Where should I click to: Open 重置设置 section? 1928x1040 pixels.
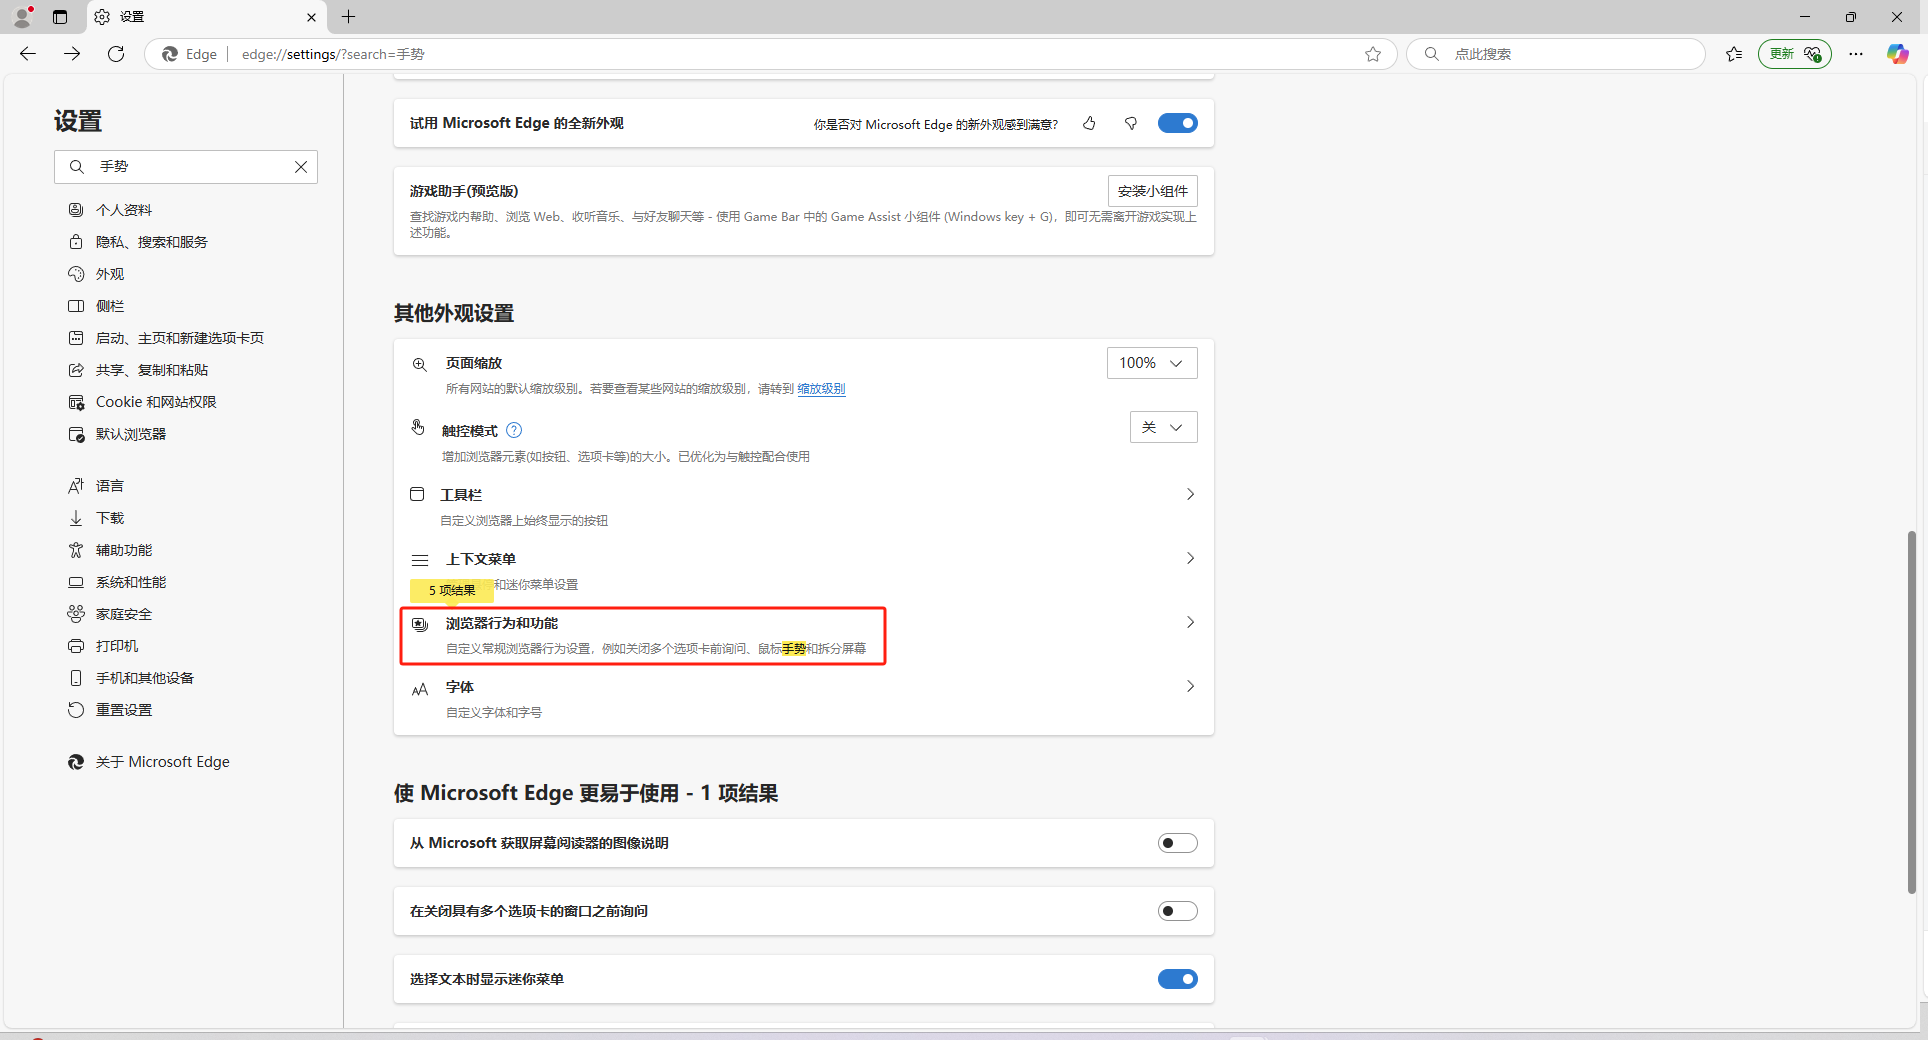pos(124,710)
